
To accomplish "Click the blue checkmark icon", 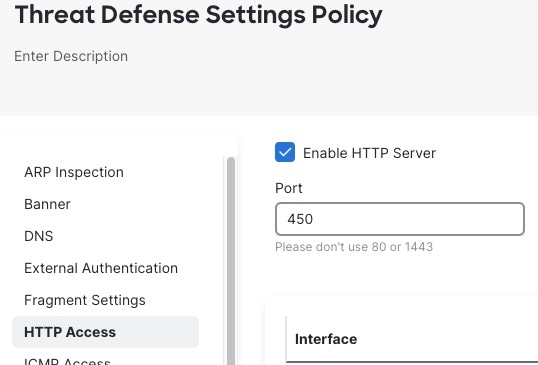I will click(285, 152).
